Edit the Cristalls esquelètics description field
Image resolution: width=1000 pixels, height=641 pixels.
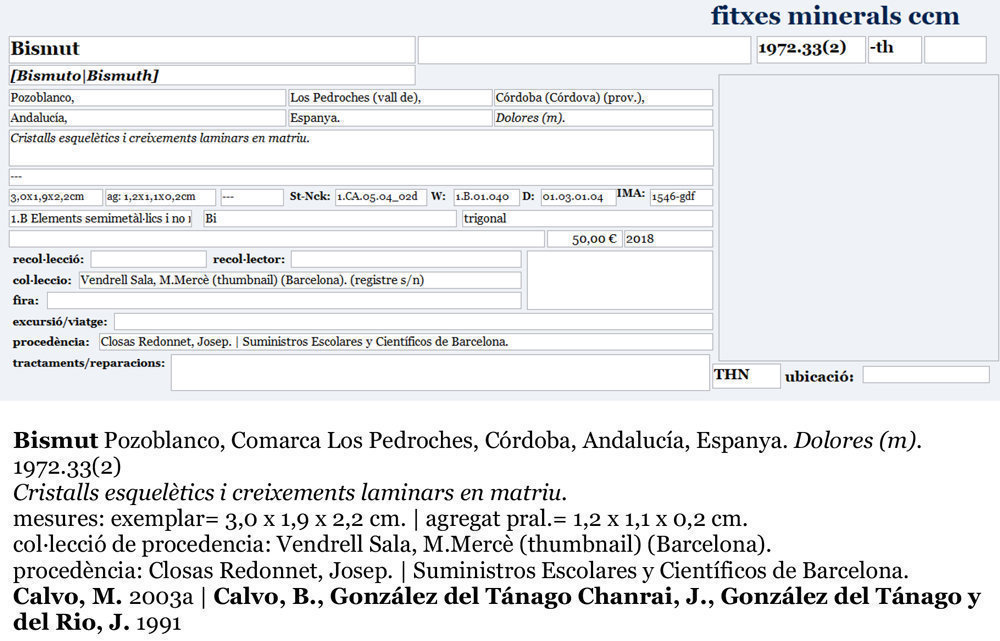[360, 147]
